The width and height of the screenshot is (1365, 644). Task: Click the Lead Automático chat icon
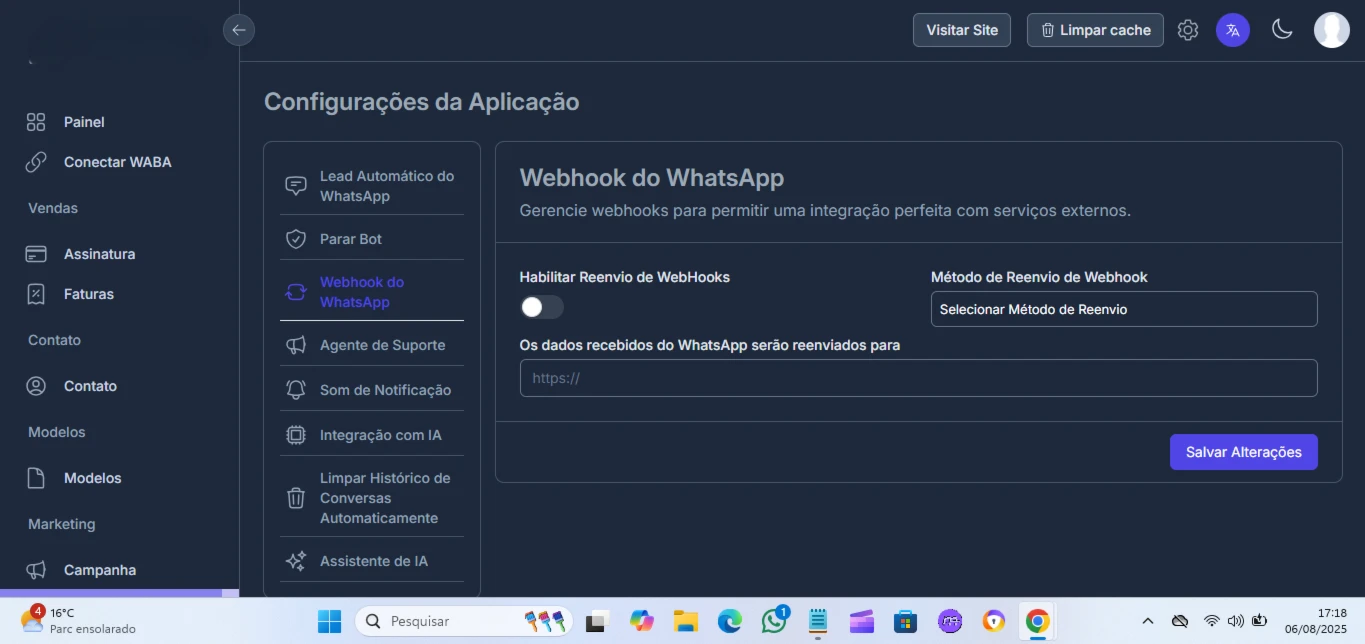[296, 186]
